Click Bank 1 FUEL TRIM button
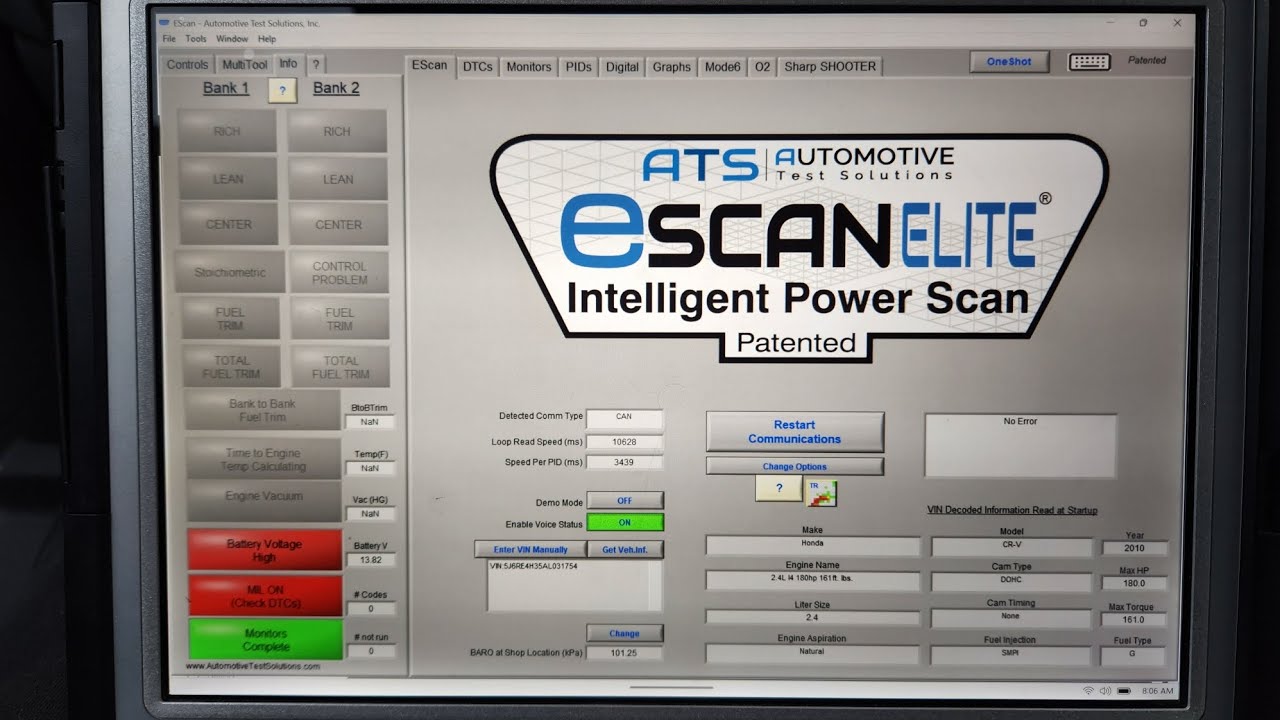 231,319
